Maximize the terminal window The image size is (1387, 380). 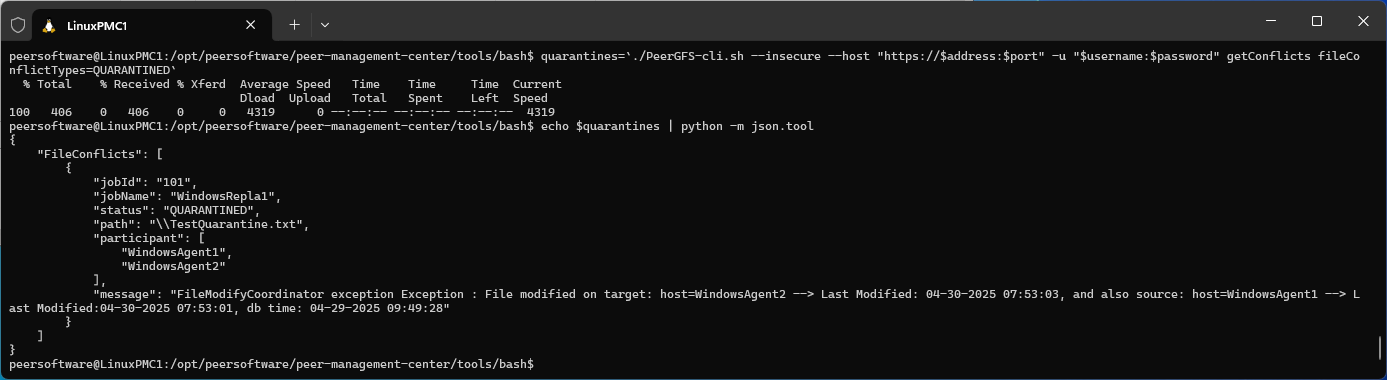(x=1317, y=21)
